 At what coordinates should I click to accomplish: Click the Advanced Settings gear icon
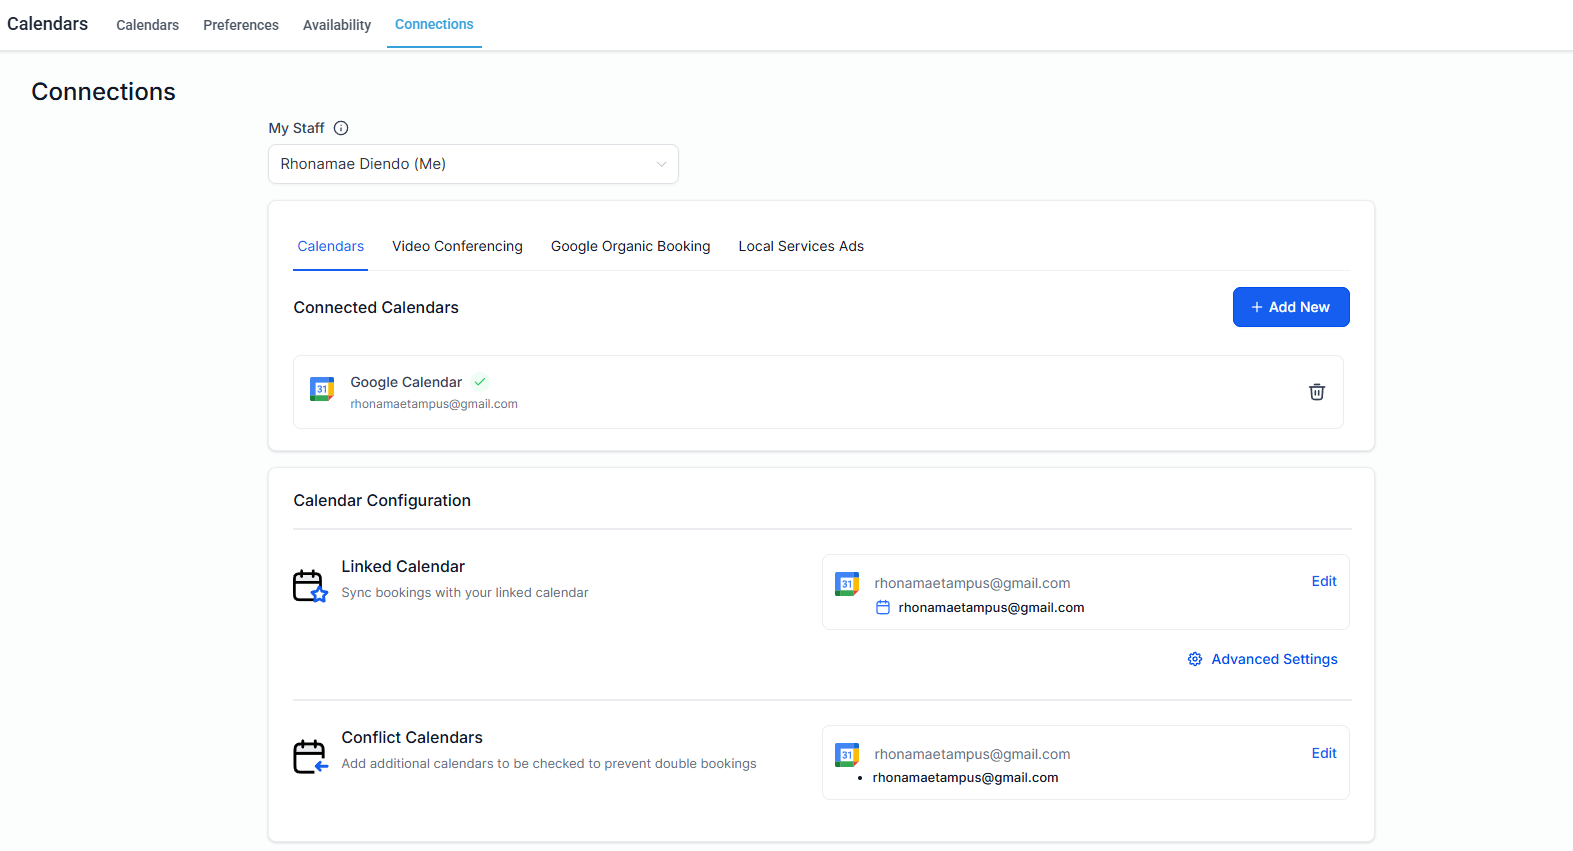tap(1195, 659)
